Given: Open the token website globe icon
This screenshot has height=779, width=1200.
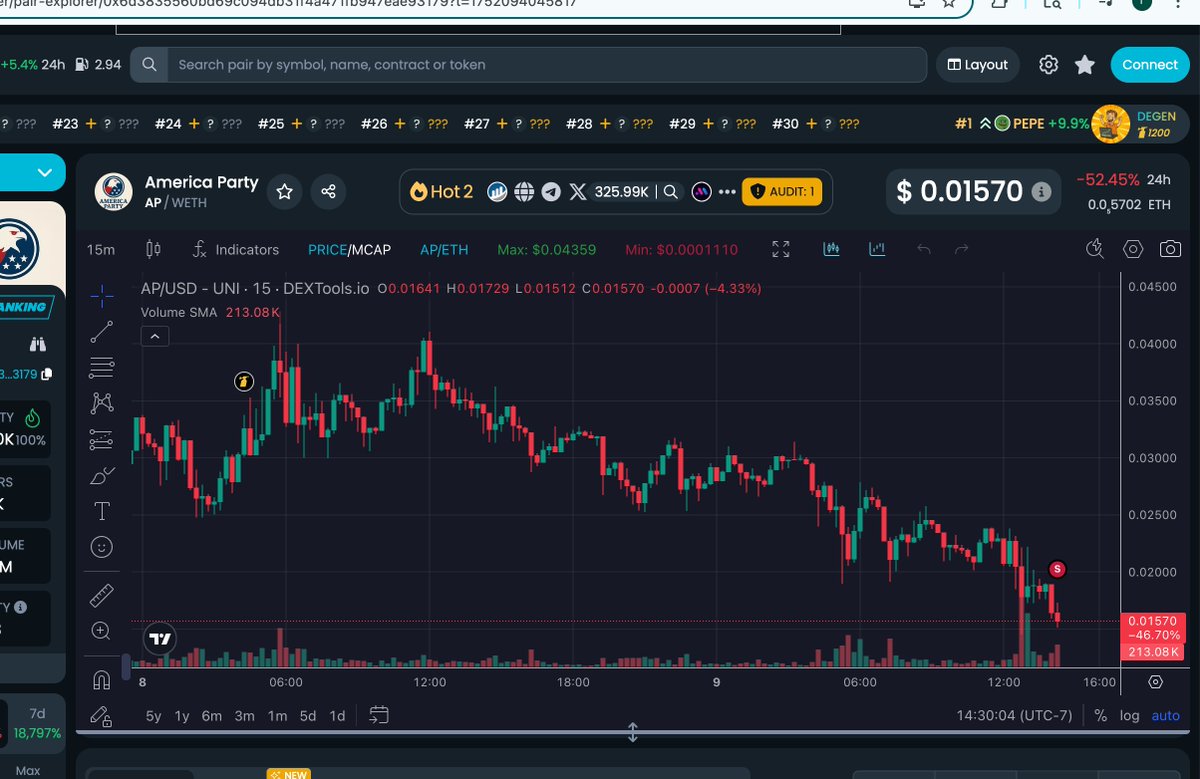Looking at the screenshot, I should 523,191.
